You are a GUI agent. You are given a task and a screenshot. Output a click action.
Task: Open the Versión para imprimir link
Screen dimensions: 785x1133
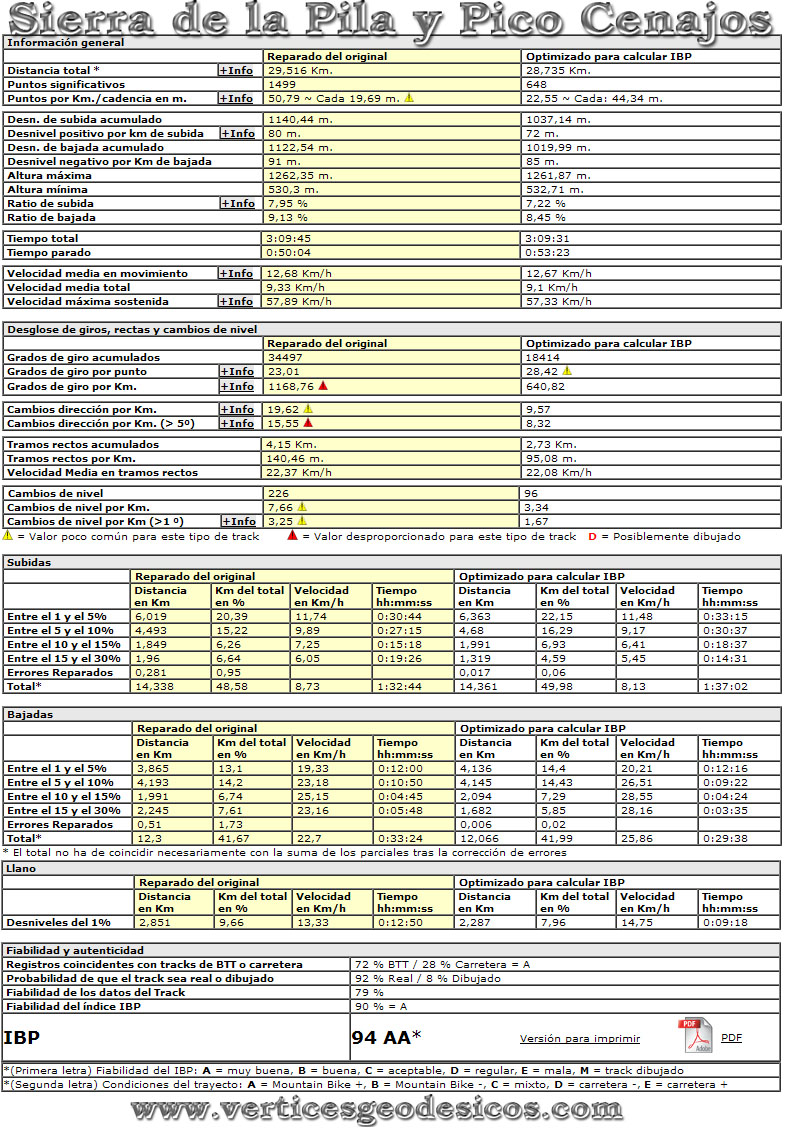[x=580, y=1039]
